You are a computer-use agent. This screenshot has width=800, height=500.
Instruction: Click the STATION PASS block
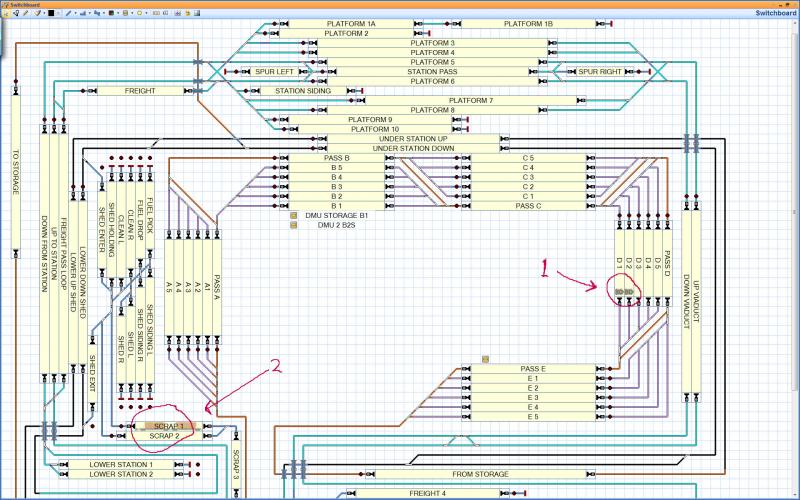click(x=431, y=72)
